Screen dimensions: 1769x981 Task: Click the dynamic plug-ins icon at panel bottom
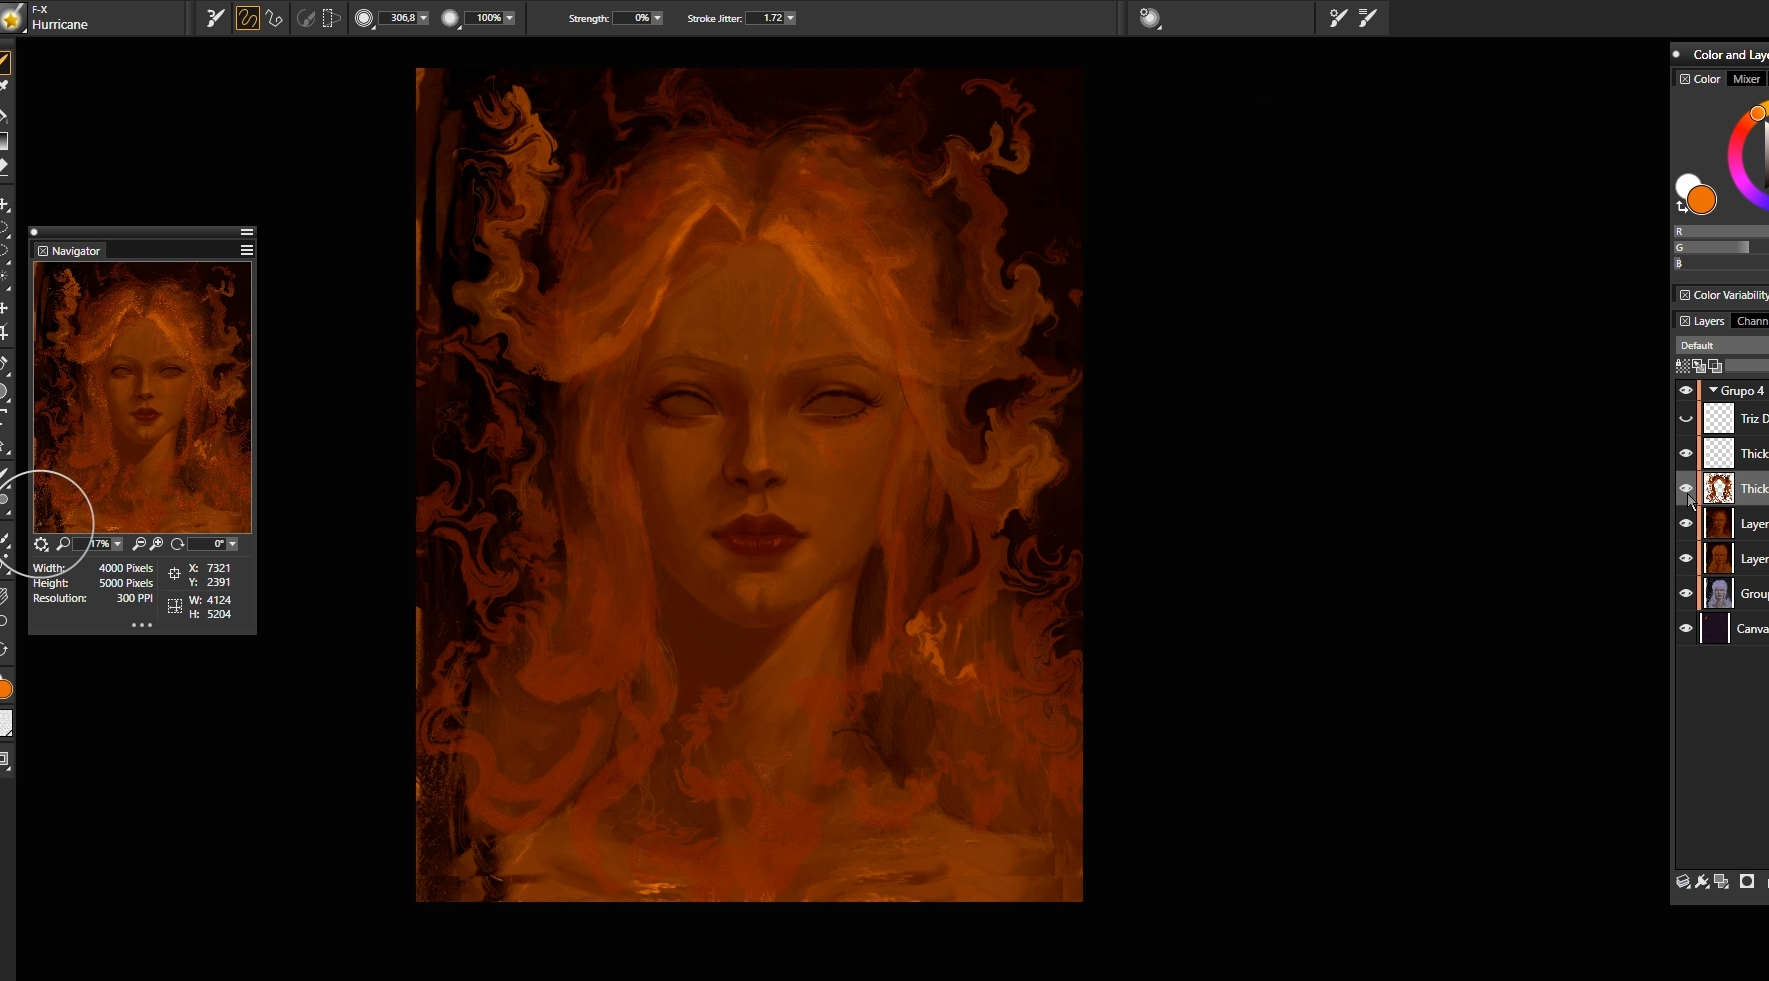coord(1702,882)
